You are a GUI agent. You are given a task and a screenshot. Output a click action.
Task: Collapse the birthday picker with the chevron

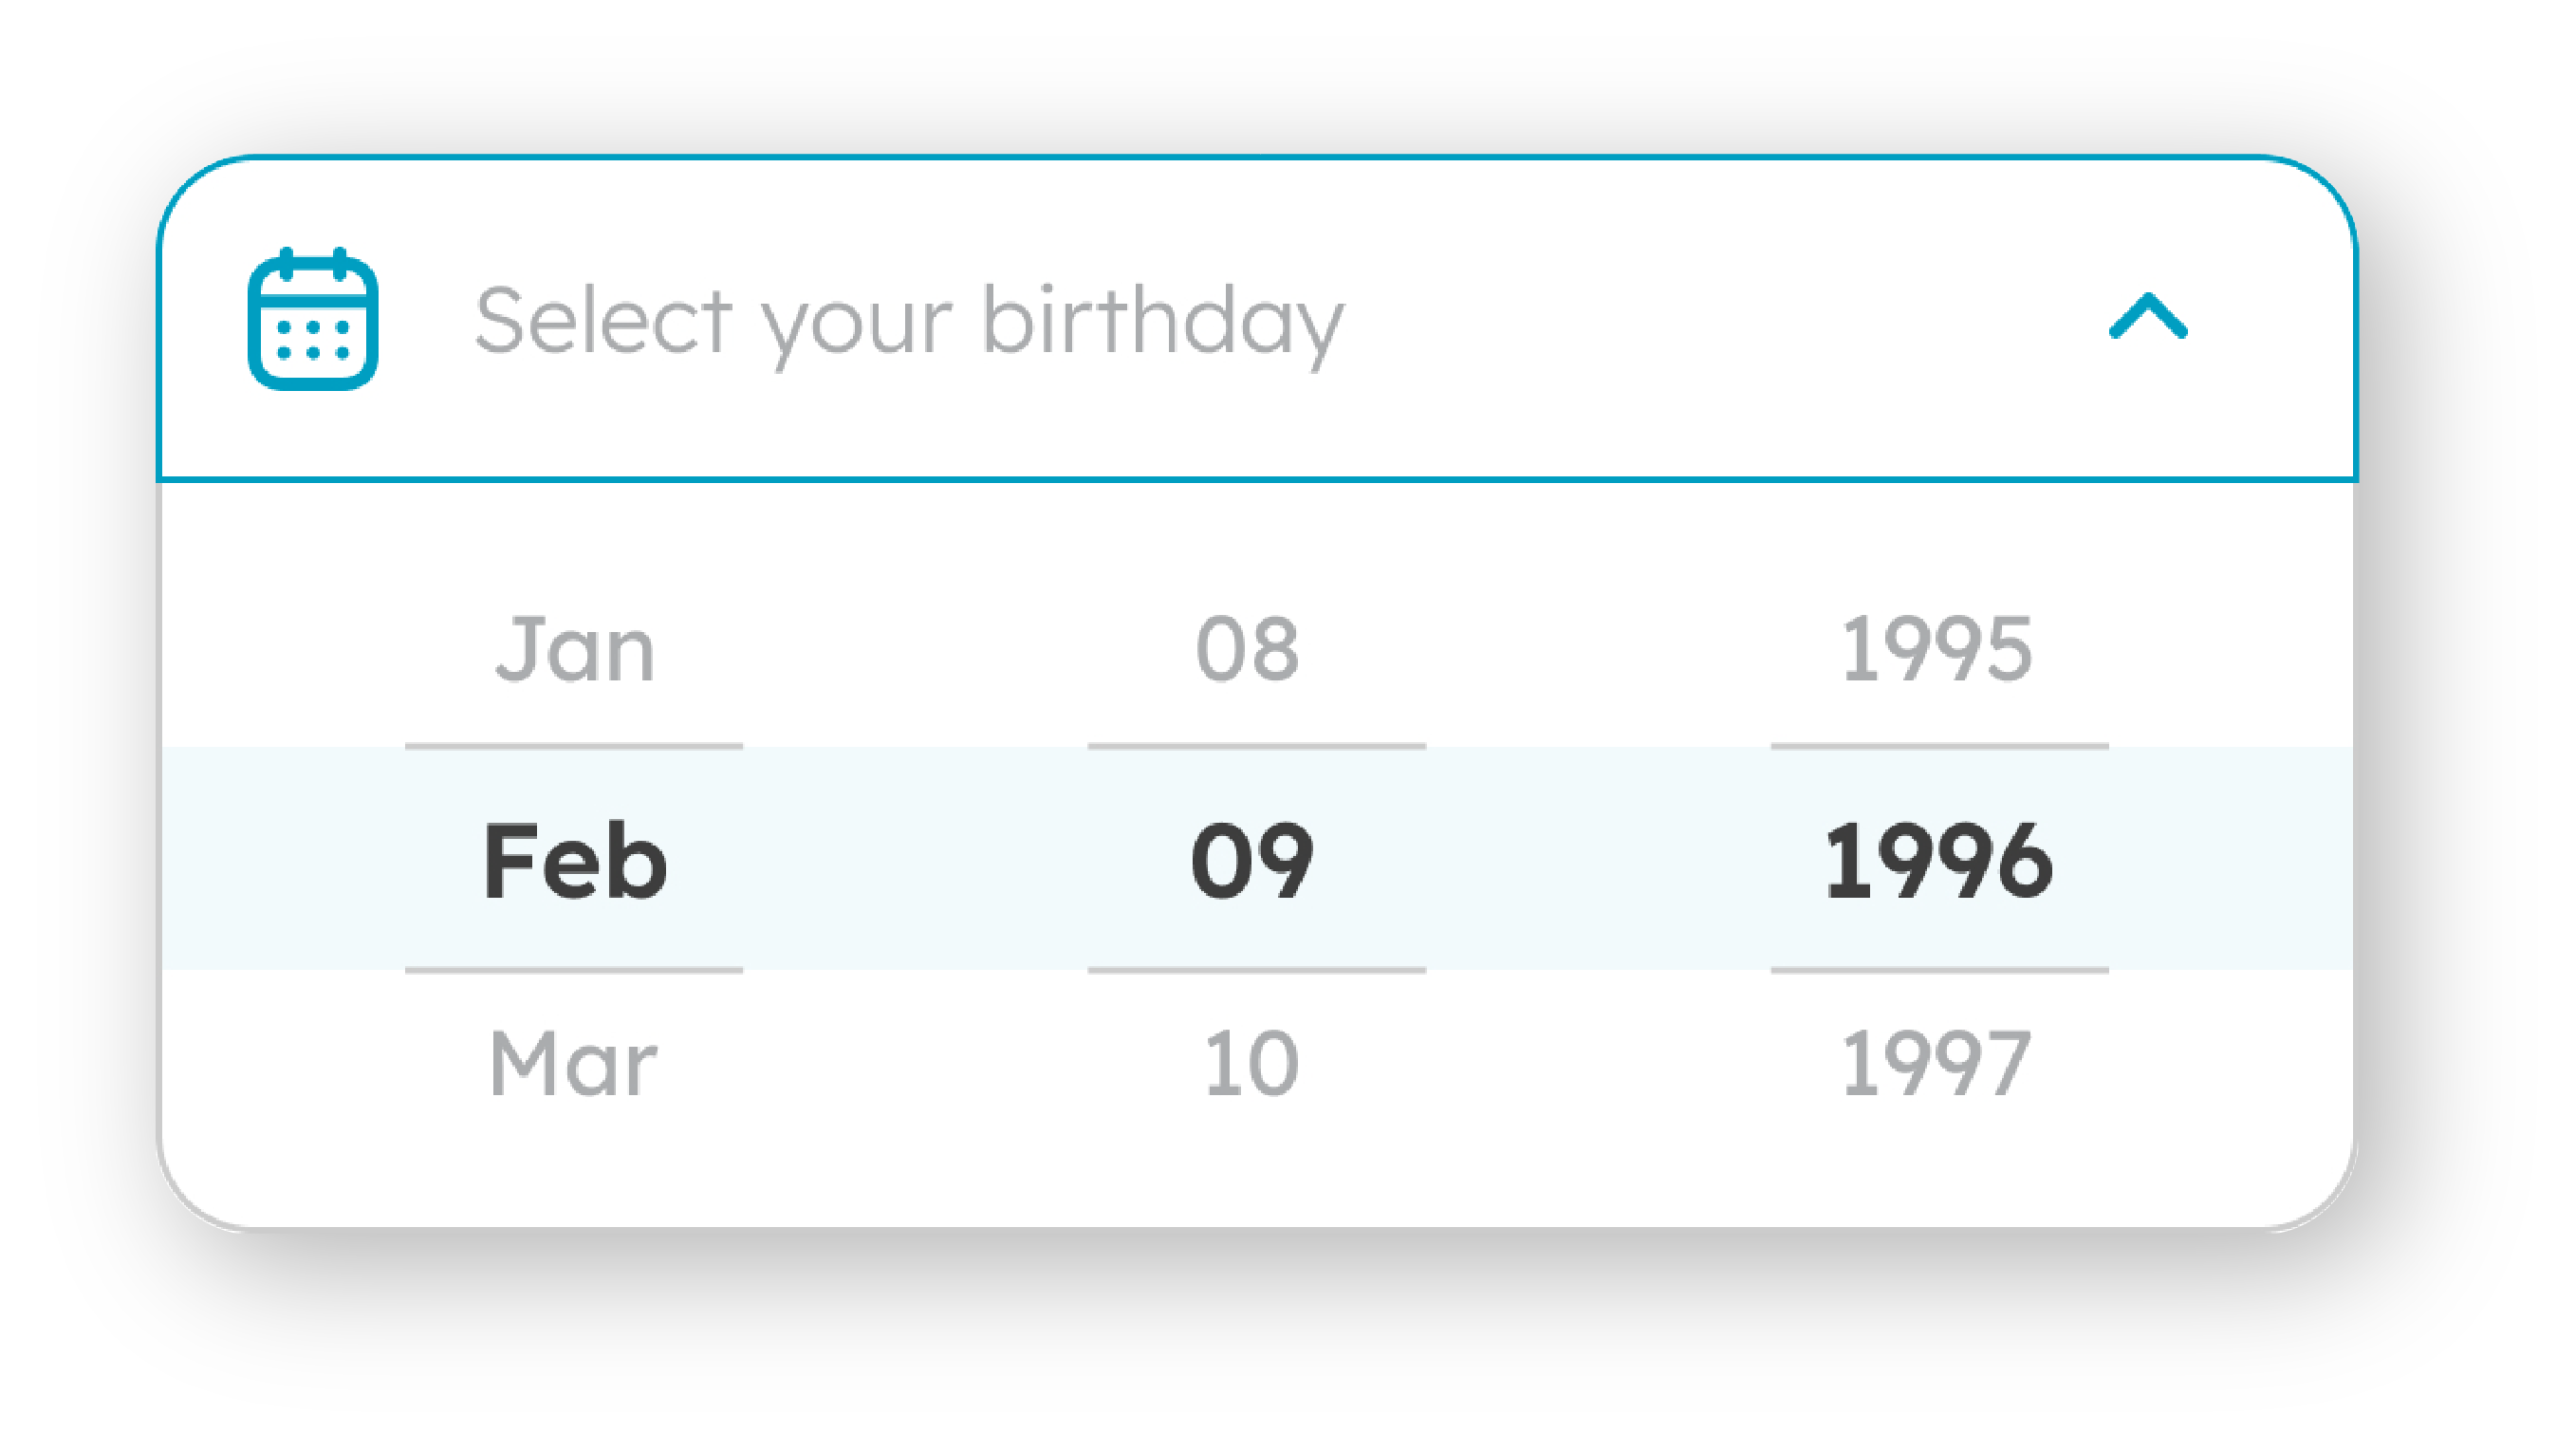click(2147, 317)
